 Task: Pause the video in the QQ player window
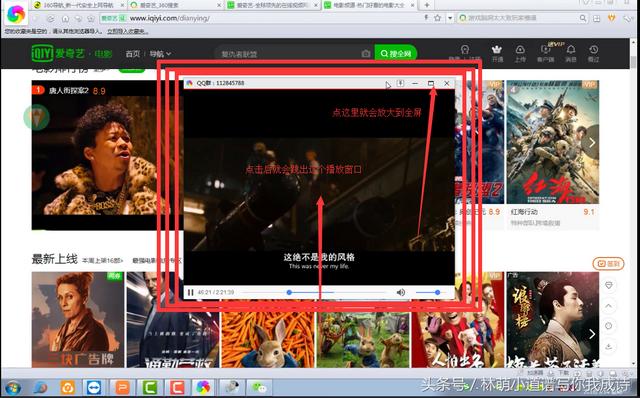(190, 292)
